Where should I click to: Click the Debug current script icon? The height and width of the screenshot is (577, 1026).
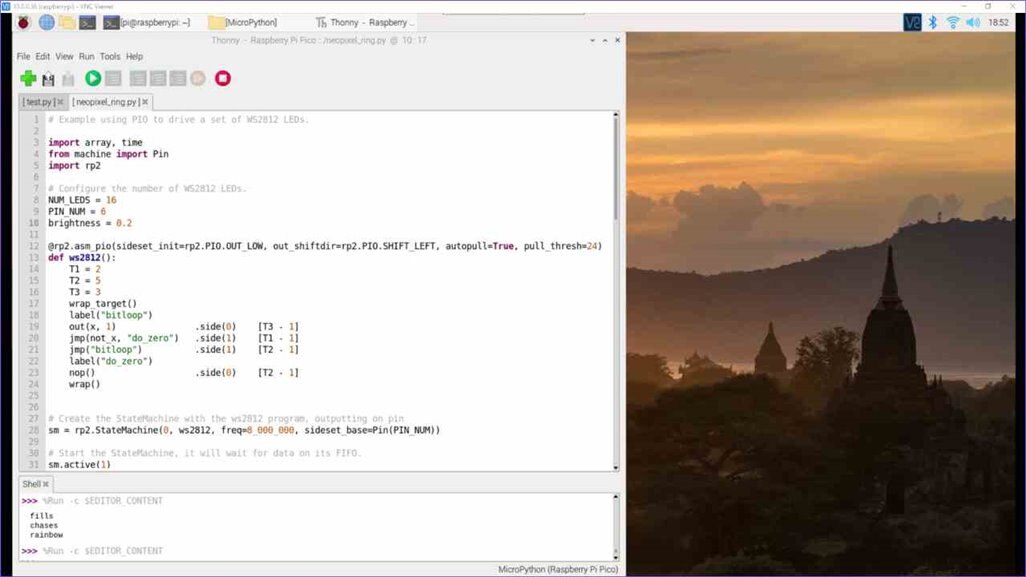(113, 78)
